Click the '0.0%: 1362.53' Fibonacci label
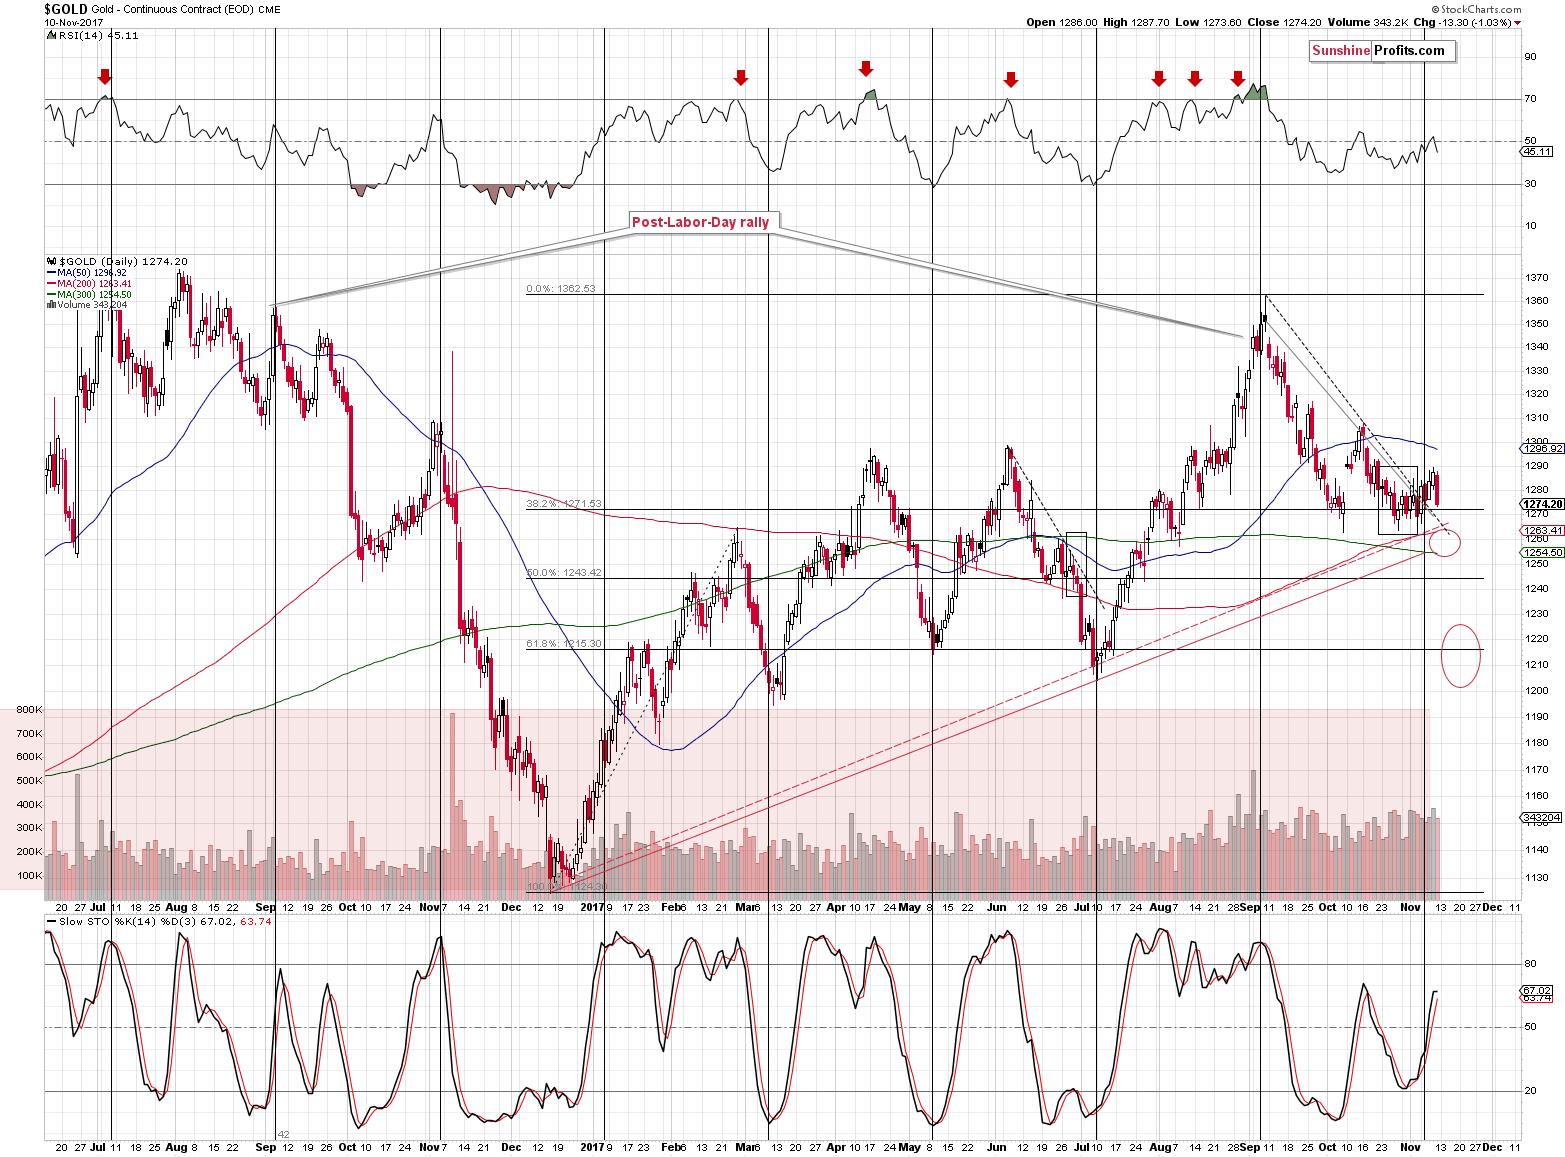This screenshot has width=1565, height=1157. 561,289
